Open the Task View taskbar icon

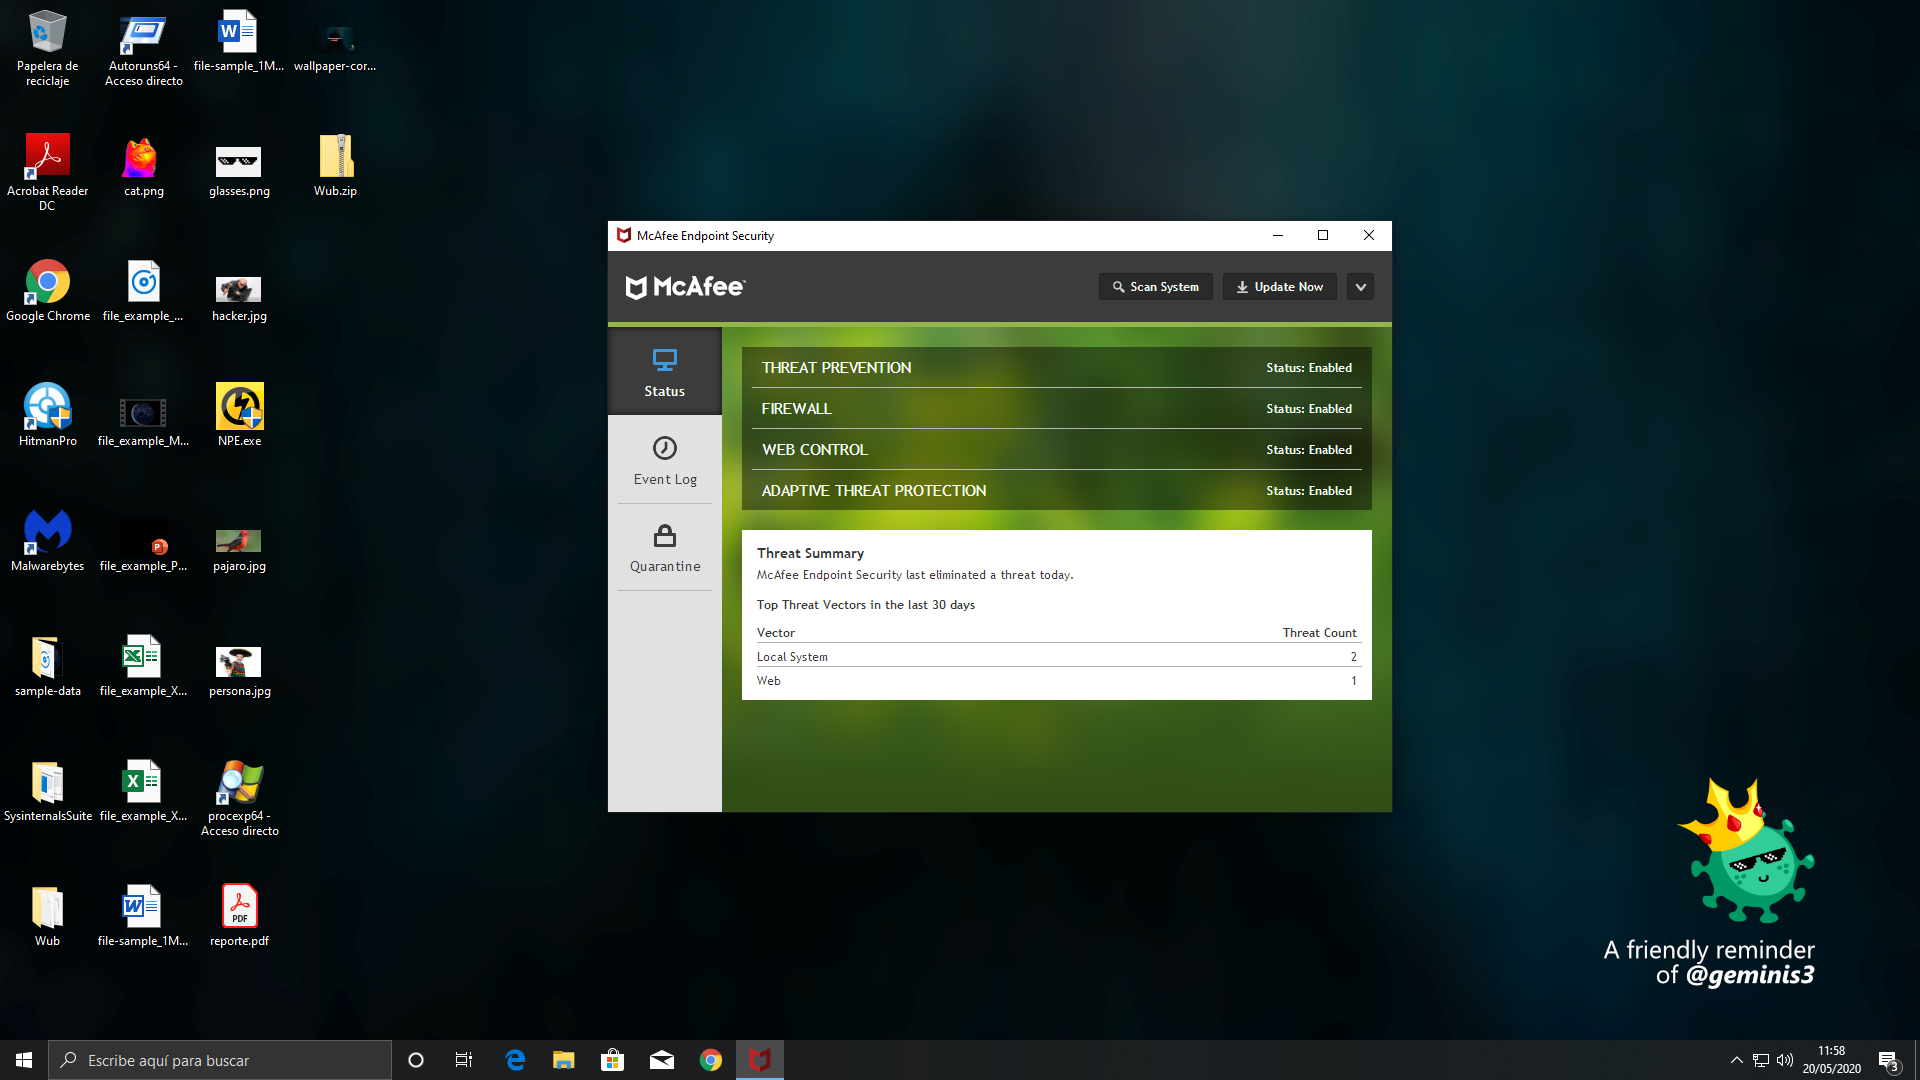coord(464,1060)
